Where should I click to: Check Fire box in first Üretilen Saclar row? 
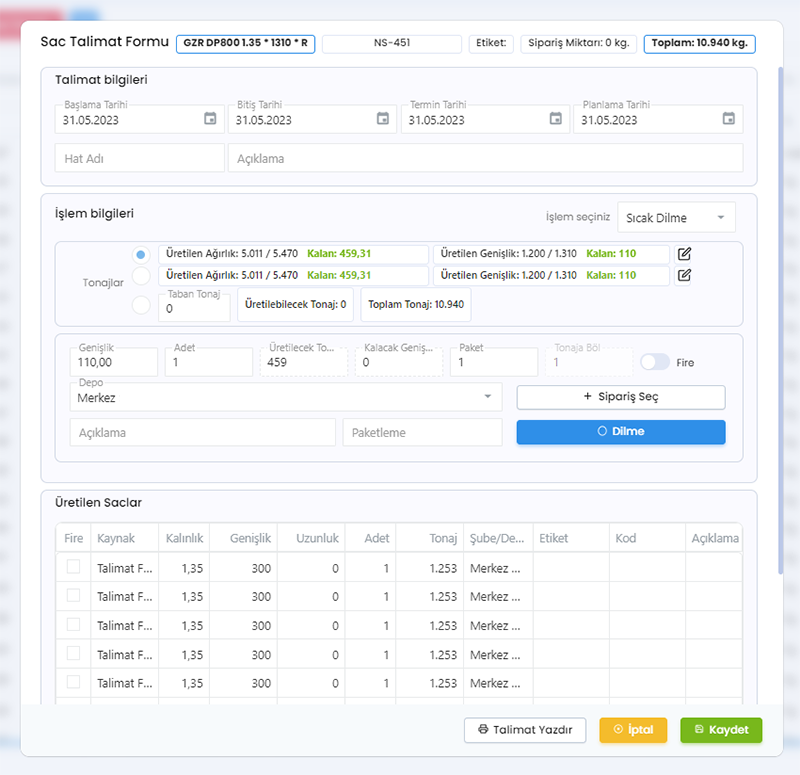coord(73,566)
